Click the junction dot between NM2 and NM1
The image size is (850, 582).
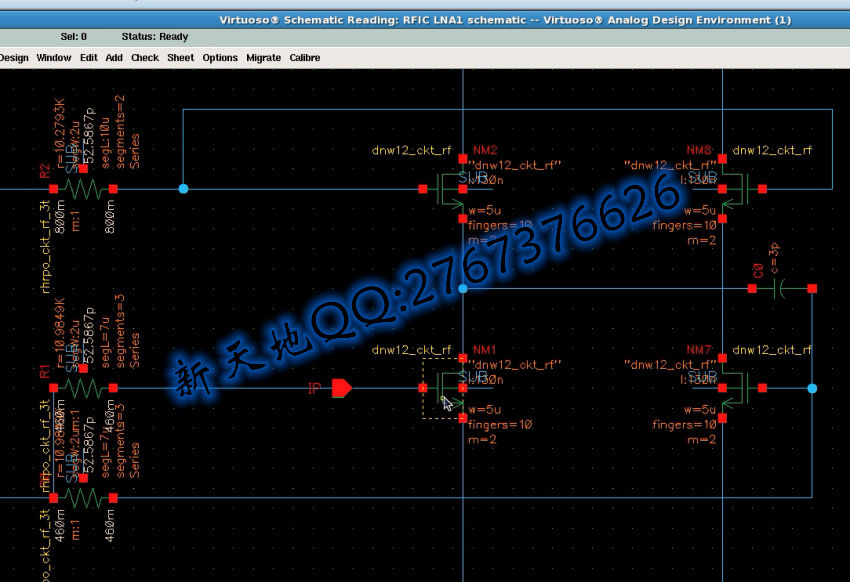pyautogui.click(x=462, y=288)
